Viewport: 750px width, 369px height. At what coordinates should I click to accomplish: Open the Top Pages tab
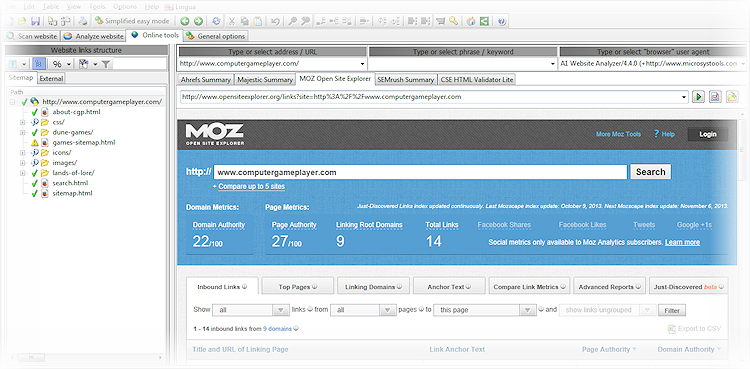pos(298,287)
